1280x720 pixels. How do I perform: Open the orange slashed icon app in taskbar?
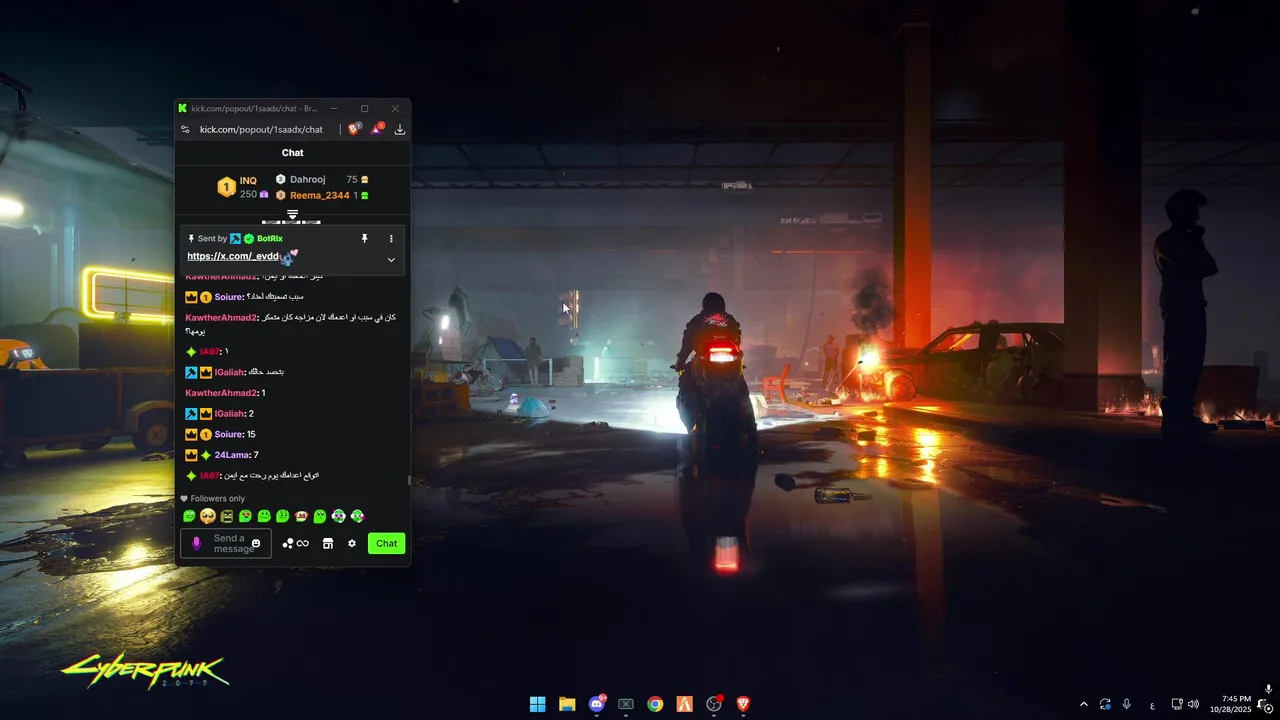pyautogui.click(x=684, y=704)
